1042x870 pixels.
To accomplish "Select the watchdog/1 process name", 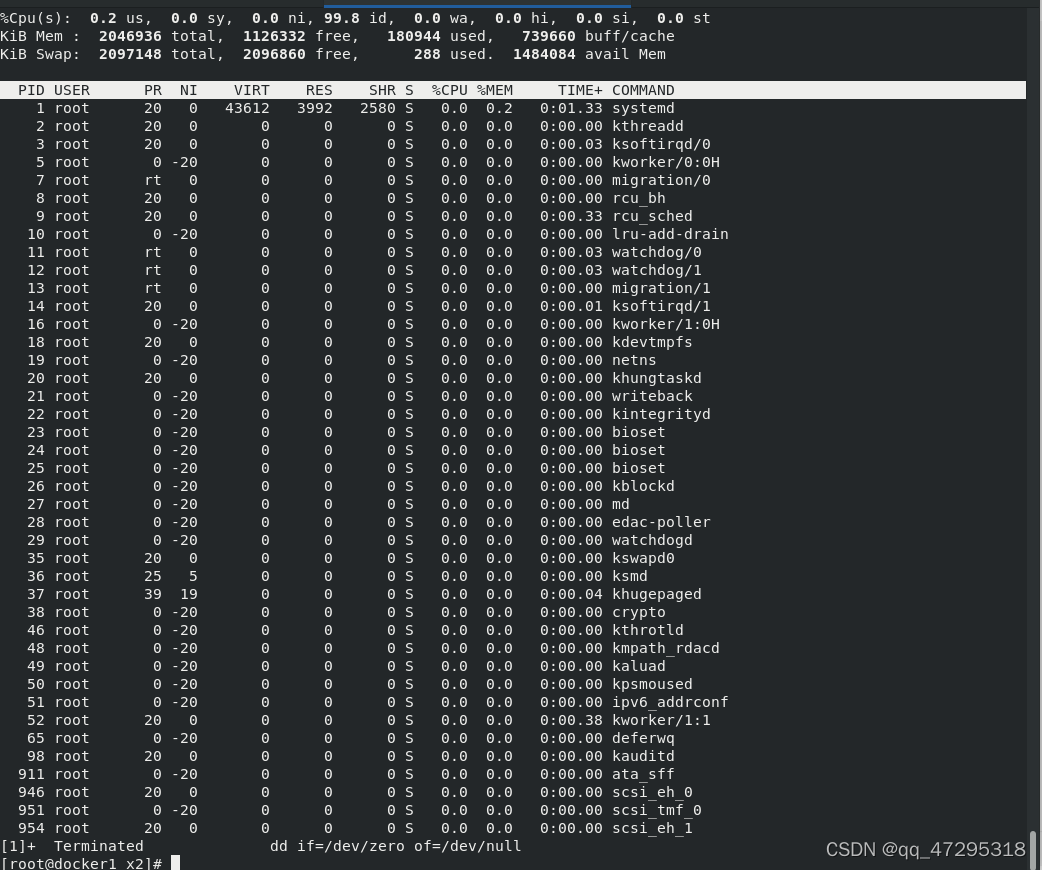I will (x=657, y=270).
